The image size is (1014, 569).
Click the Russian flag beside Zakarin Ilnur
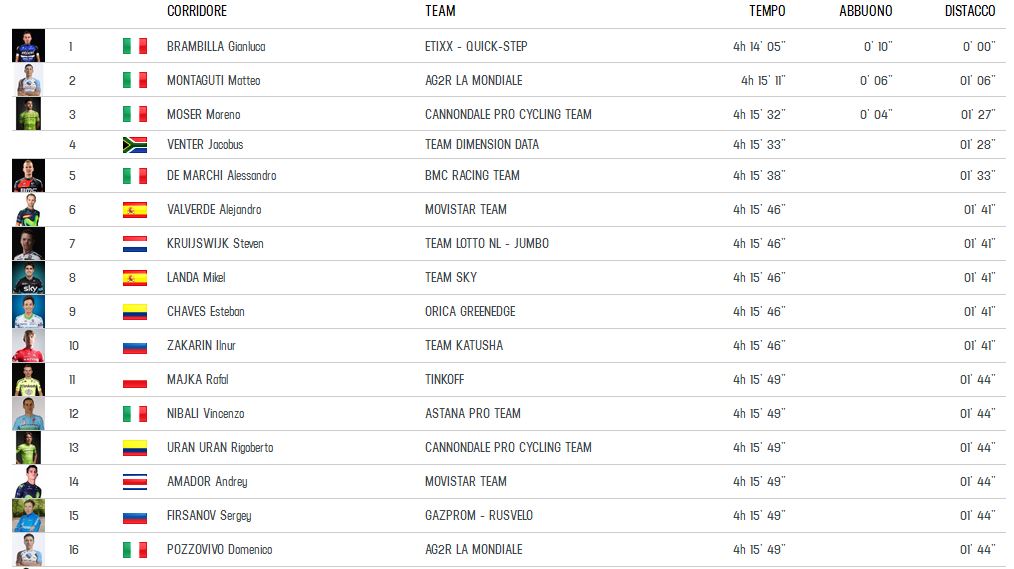point(135,346)
